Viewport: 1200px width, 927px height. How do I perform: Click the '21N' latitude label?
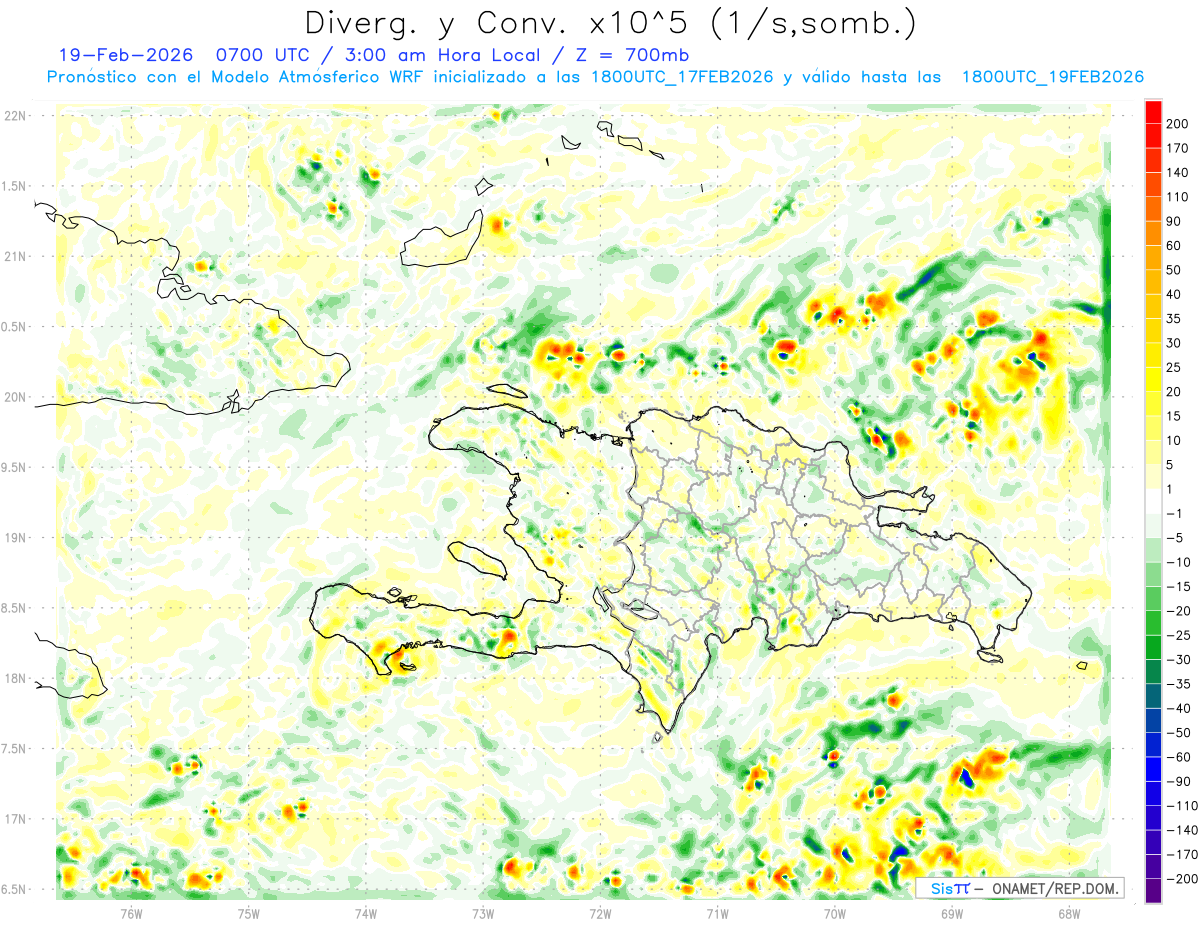pyautogui.click(x=16, y=256)
